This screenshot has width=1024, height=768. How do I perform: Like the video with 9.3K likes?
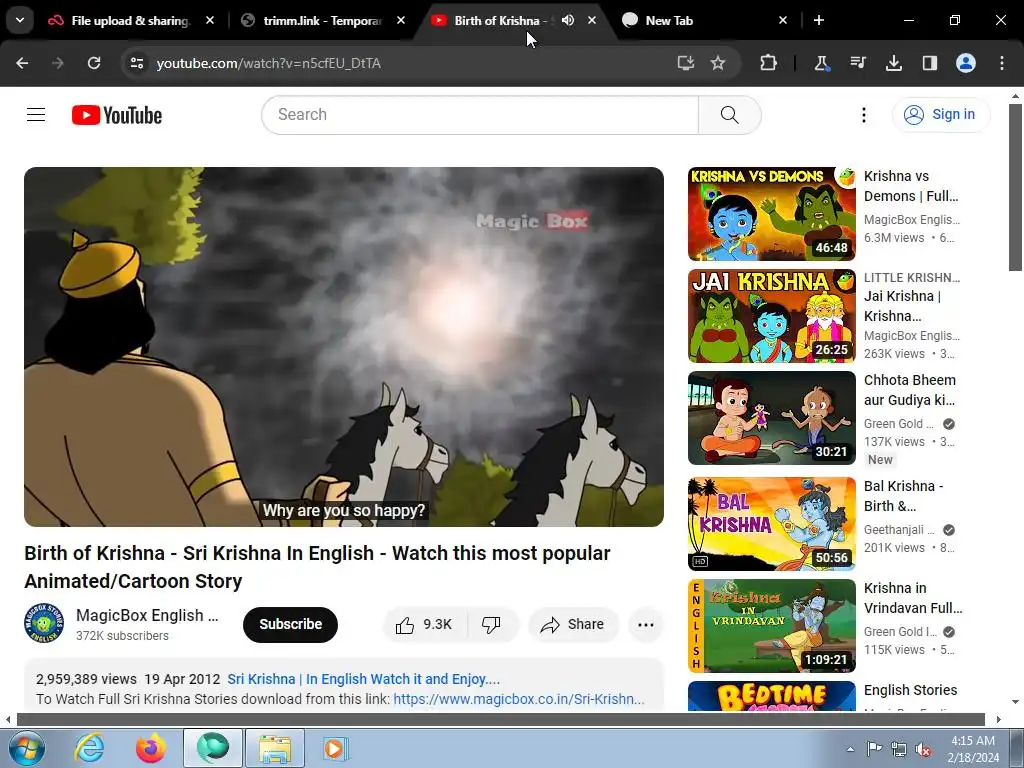[424, 624]
